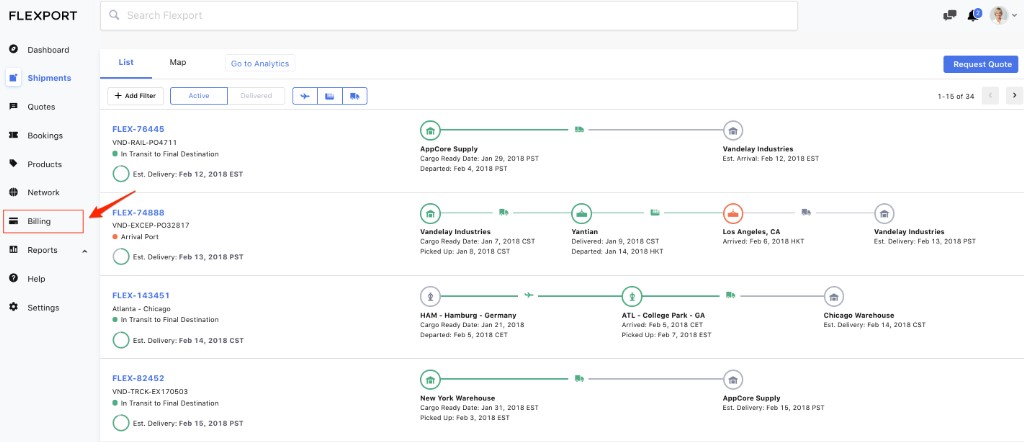
Task: Open shipment FLEX-143451
Action: [x=141, y=295]
